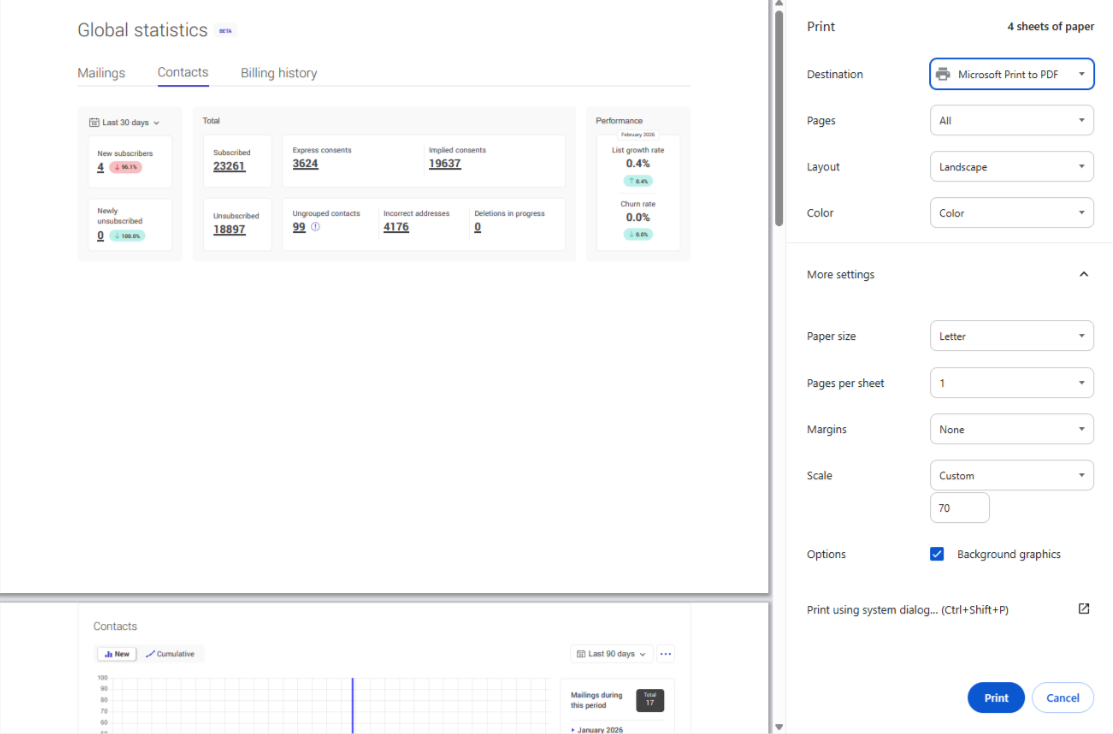Click the printer icon in the Destination field

click(x=941, y=73)
